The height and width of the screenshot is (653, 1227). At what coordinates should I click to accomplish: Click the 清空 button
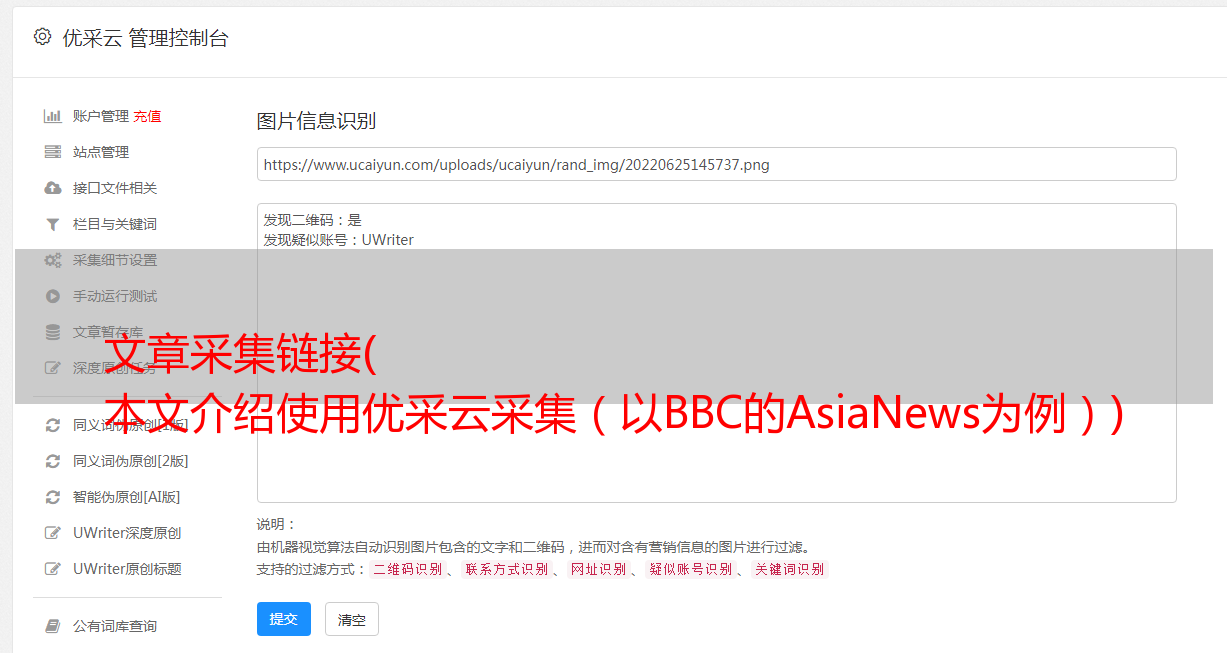(x=352, y=619)
